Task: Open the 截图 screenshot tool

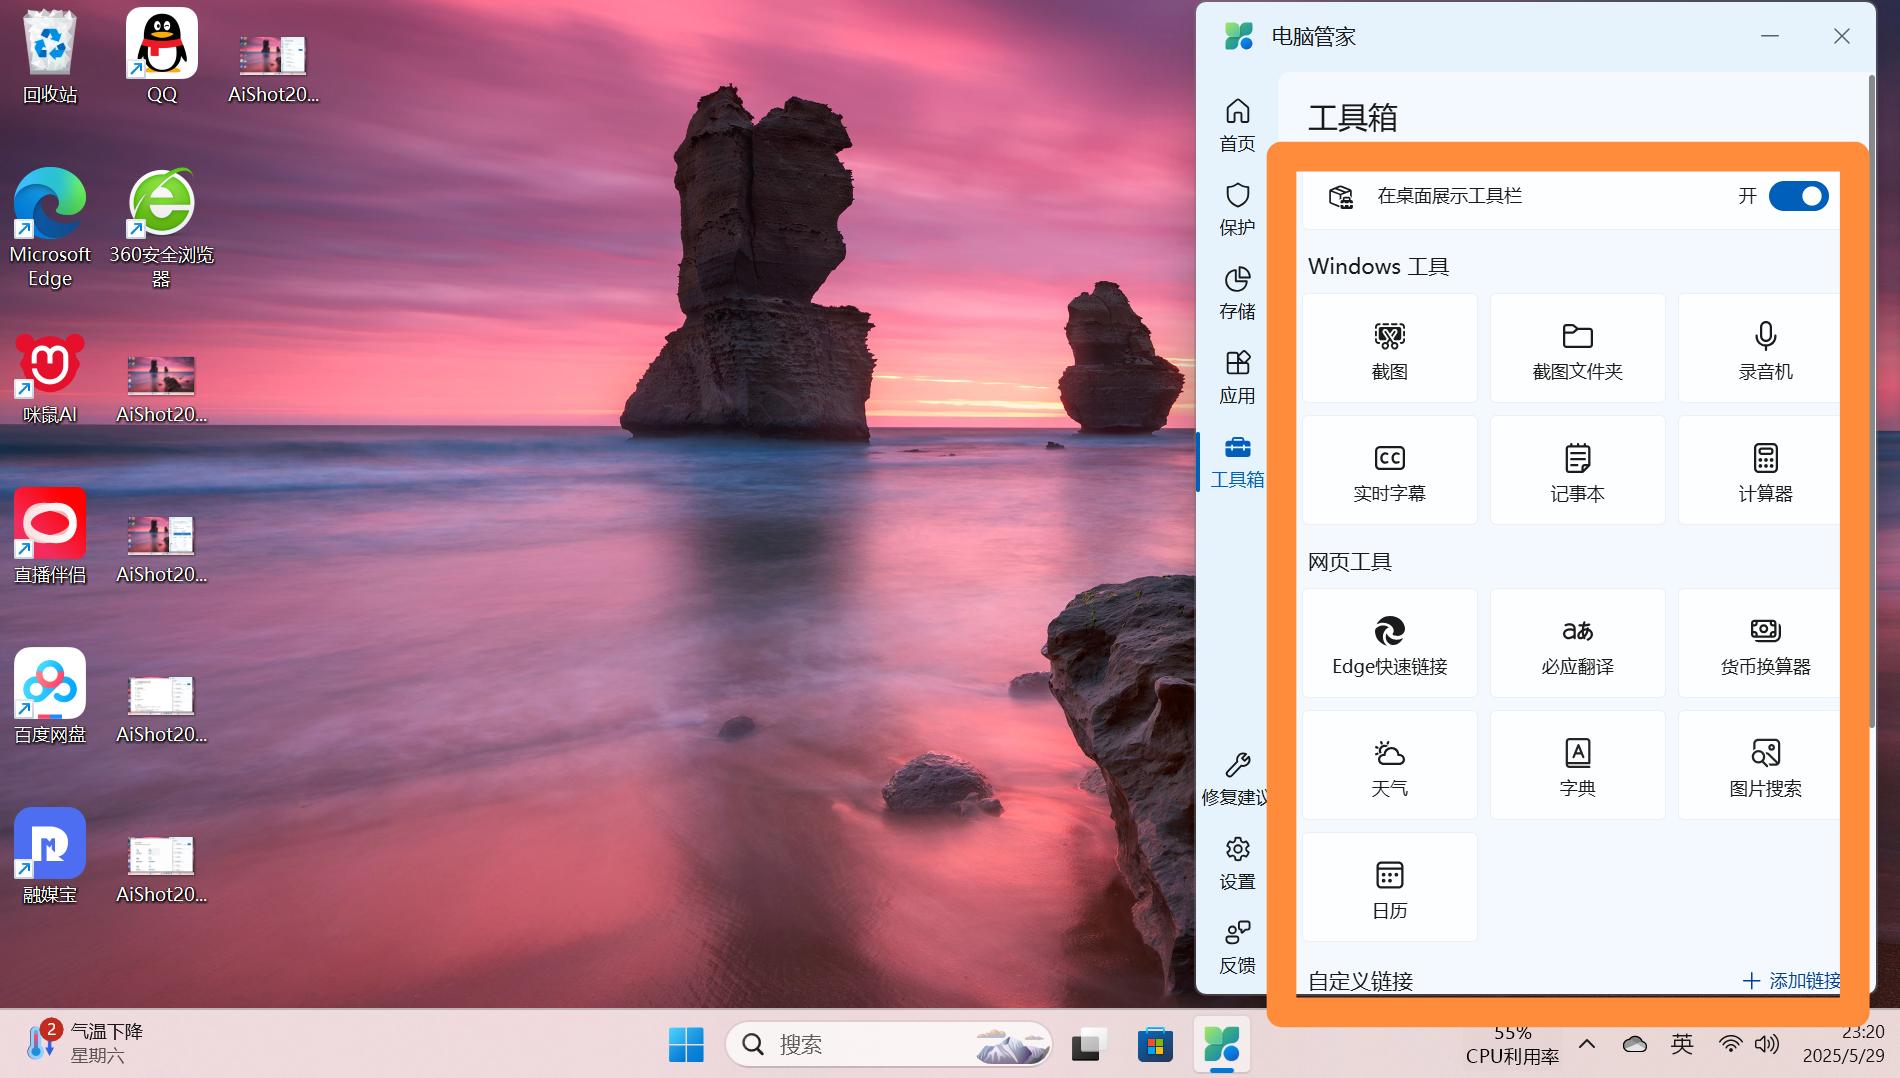Action: [1389, 349]
